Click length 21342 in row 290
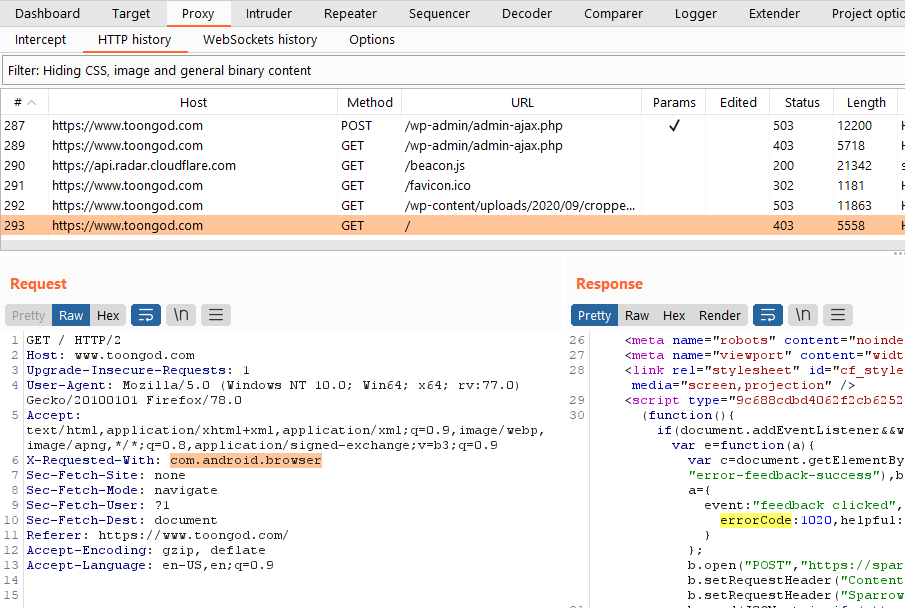 854,166
